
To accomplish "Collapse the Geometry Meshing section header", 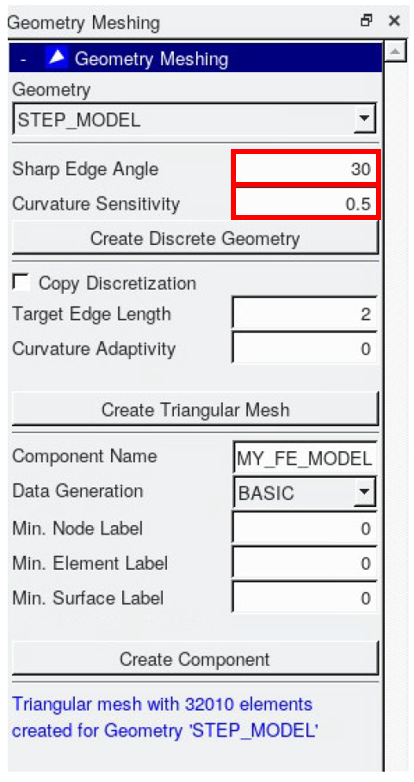I will pyautogui.click(x=23, y=59).
